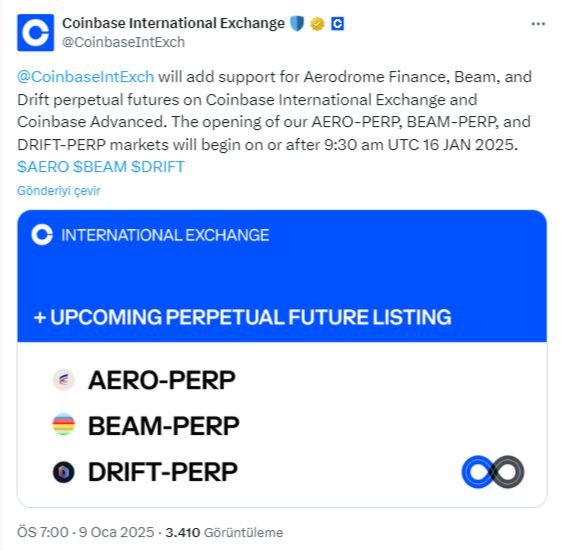This screenshot has width=562, height=551.
Task: Click the ÖS 7:00 · 9 Oca 2025 timestamp
Action: [x=86, y=532]
